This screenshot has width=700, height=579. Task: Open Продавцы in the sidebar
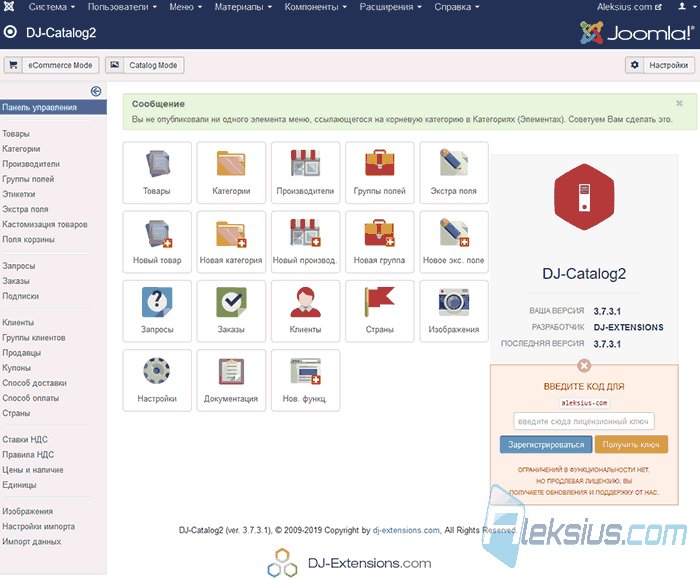[21, 353]
